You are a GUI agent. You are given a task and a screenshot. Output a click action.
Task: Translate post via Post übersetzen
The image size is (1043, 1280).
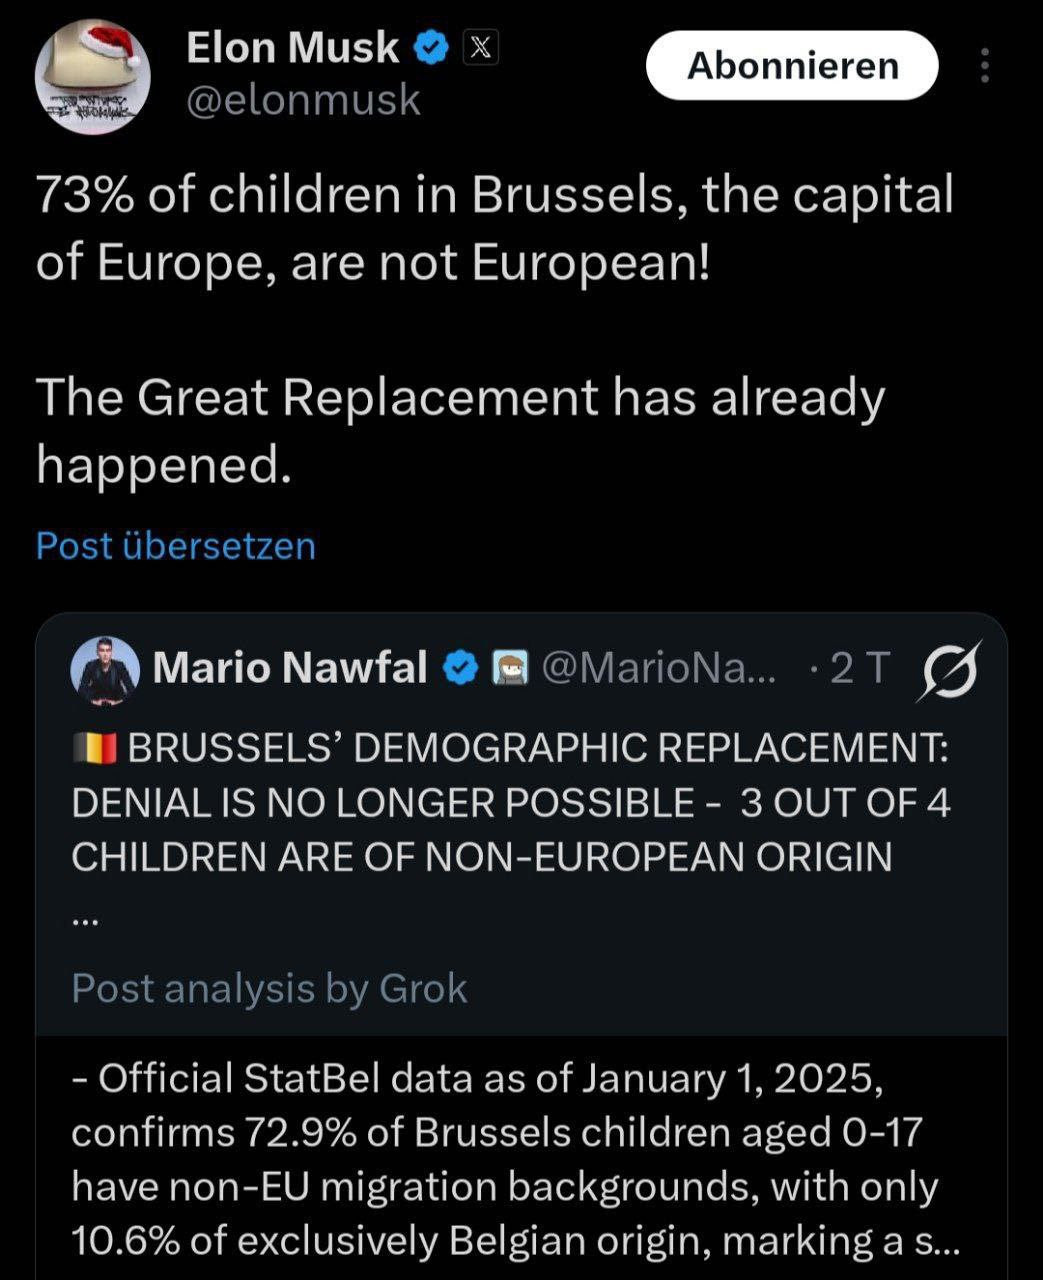175,546
